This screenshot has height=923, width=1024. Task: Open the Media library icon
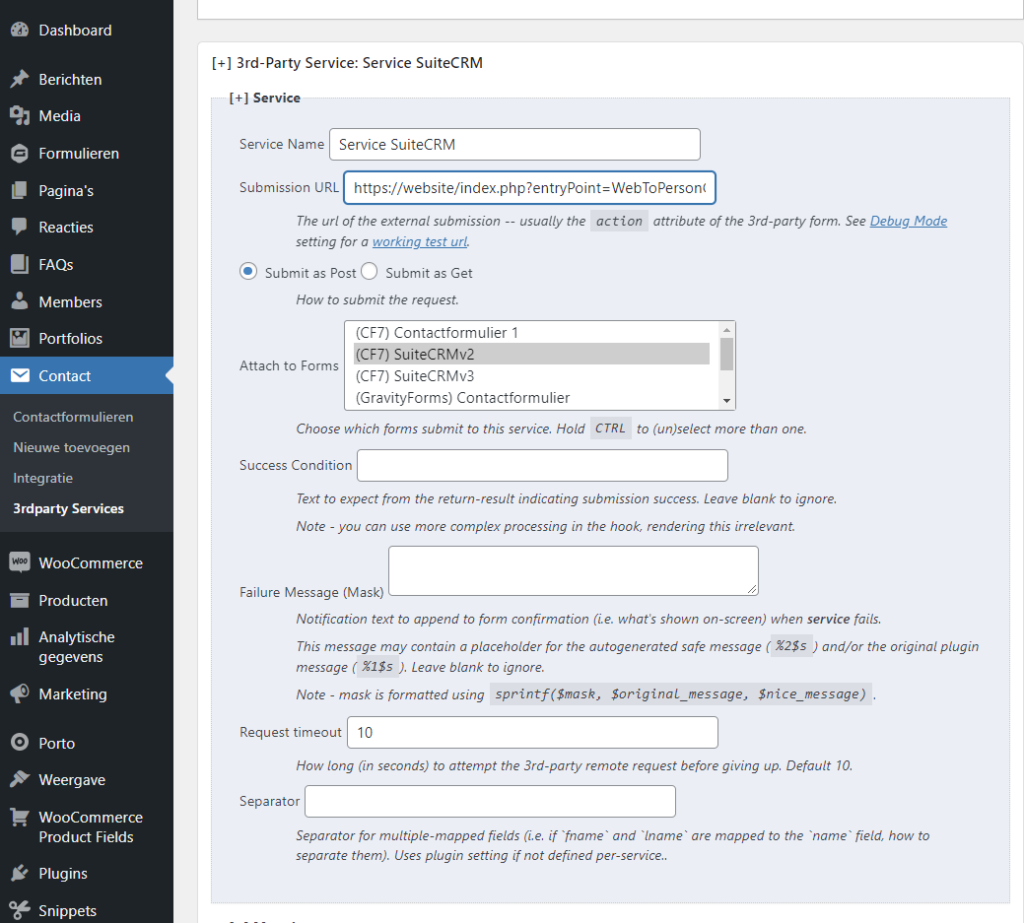(x=21, y=115)
